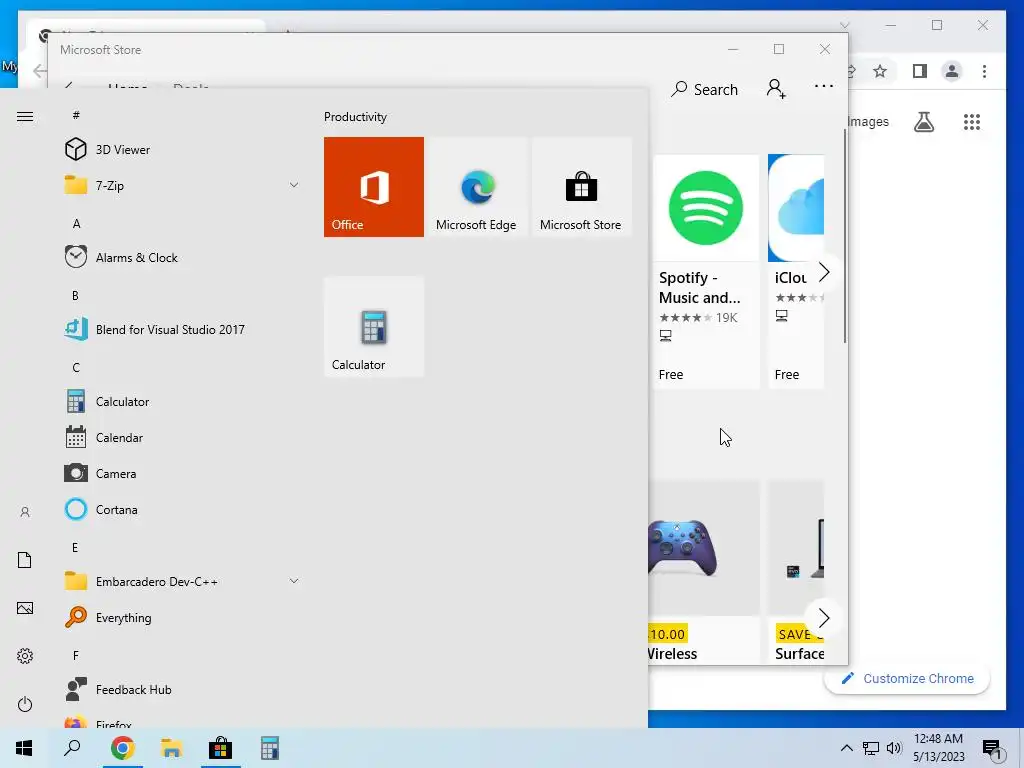
Task: Switch to Chrome on the taskbar
Action: coord(122,748)
